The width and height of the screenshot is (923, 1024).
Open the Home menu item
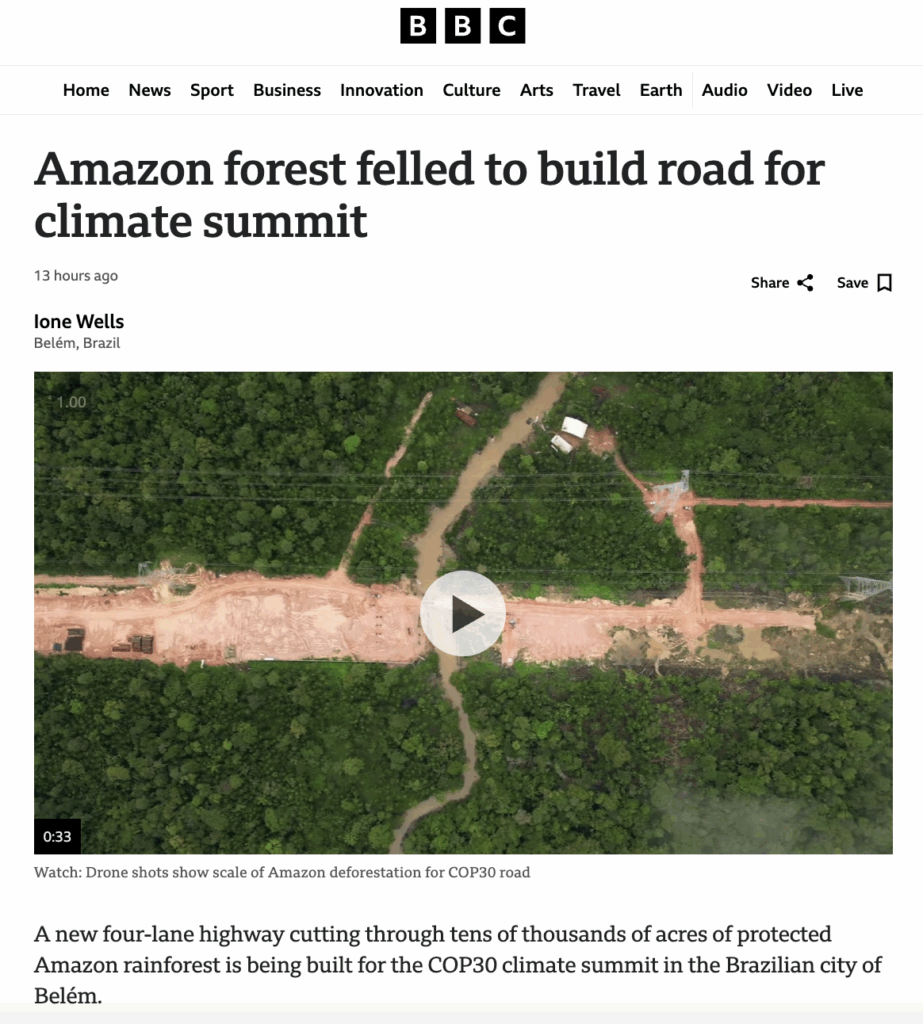pos(86,90)
